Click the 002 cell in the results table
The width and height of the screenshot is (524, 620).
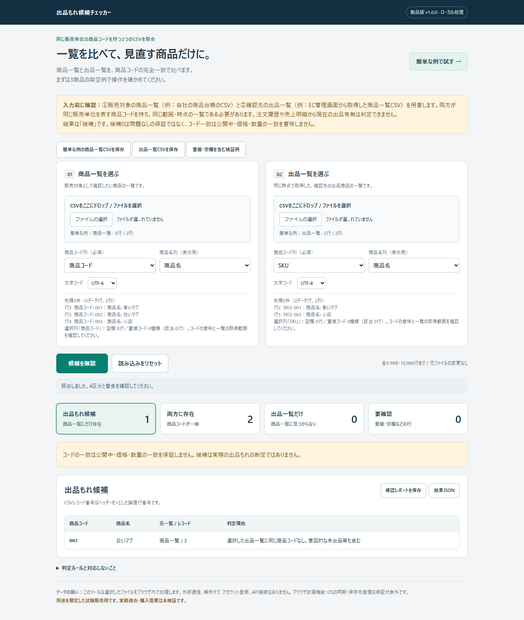point(74,541)
